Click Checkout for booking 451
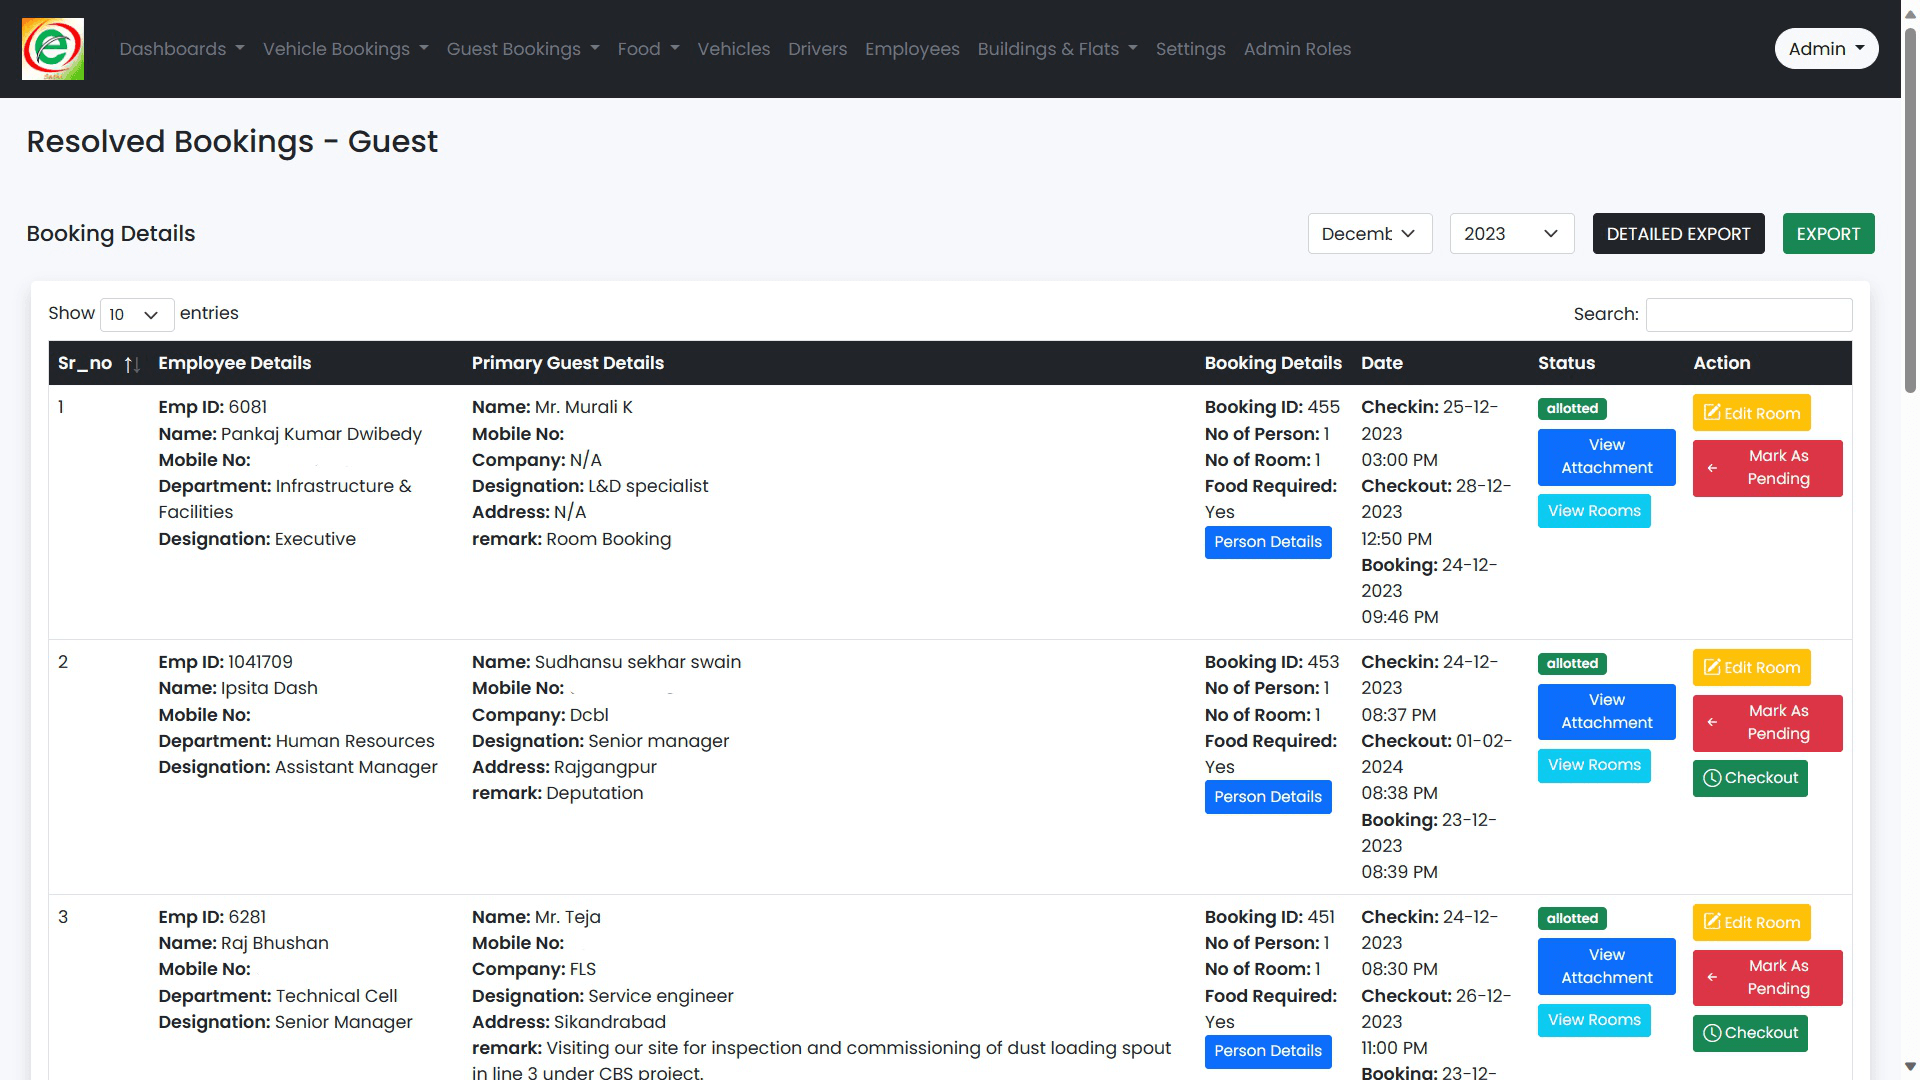 1749,1033
